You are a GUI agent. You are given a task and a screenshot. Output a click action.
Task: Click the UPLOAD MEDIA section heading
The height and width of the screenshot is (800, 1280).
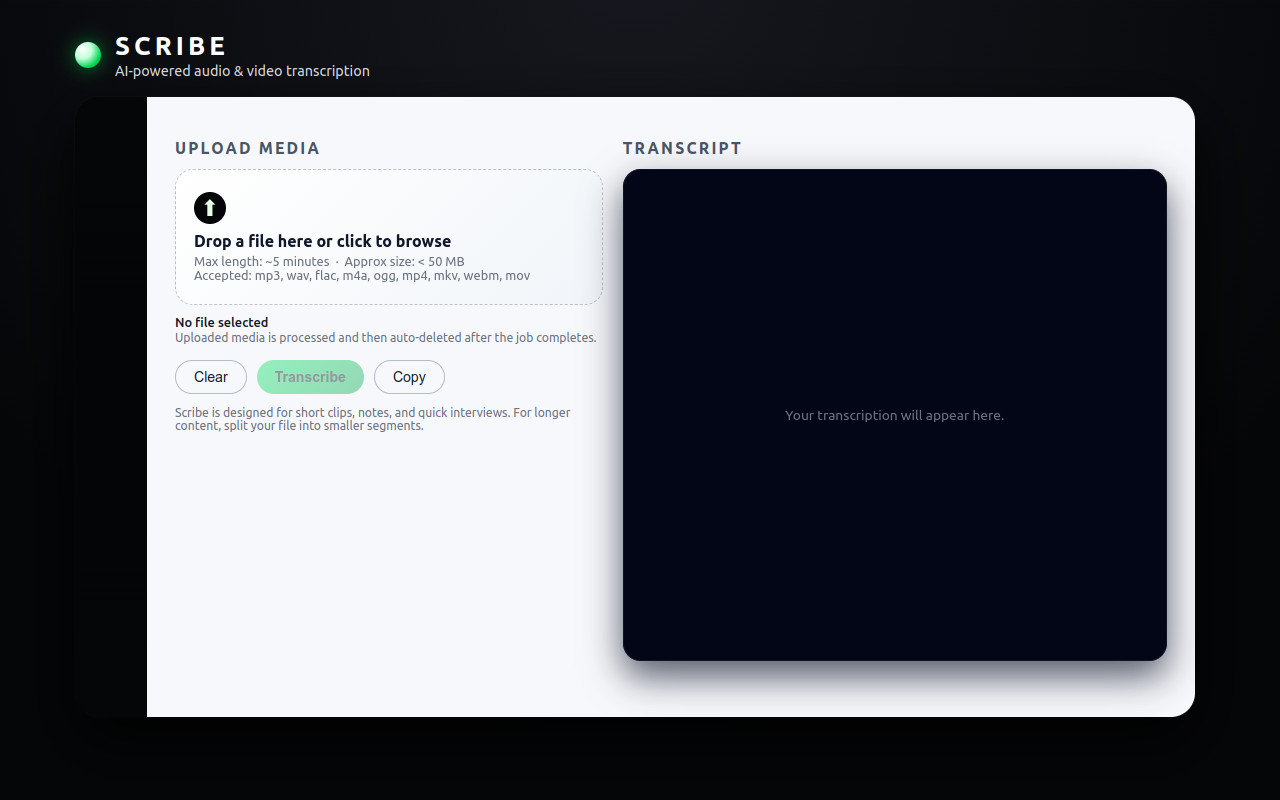pyautogui.click(x=247, y=148)
